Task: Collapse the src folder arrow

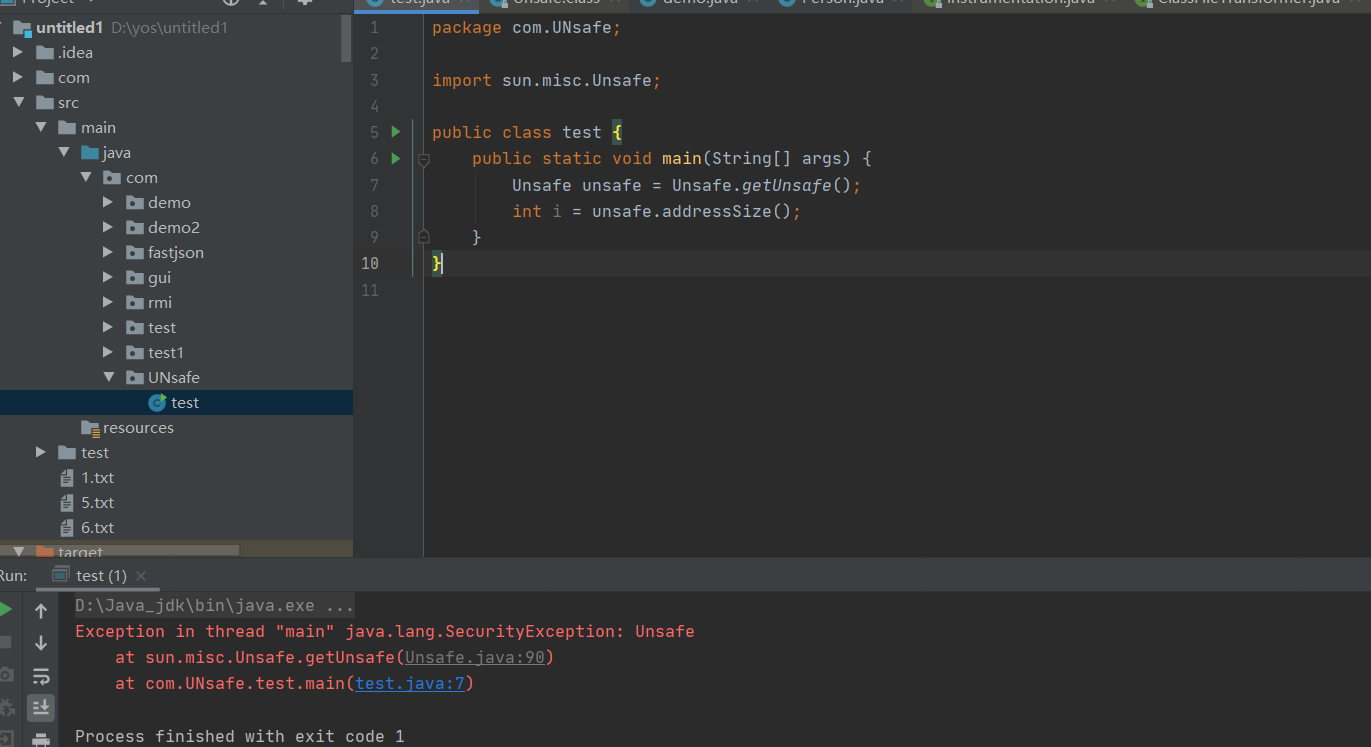Action: (x=17, y=102)
